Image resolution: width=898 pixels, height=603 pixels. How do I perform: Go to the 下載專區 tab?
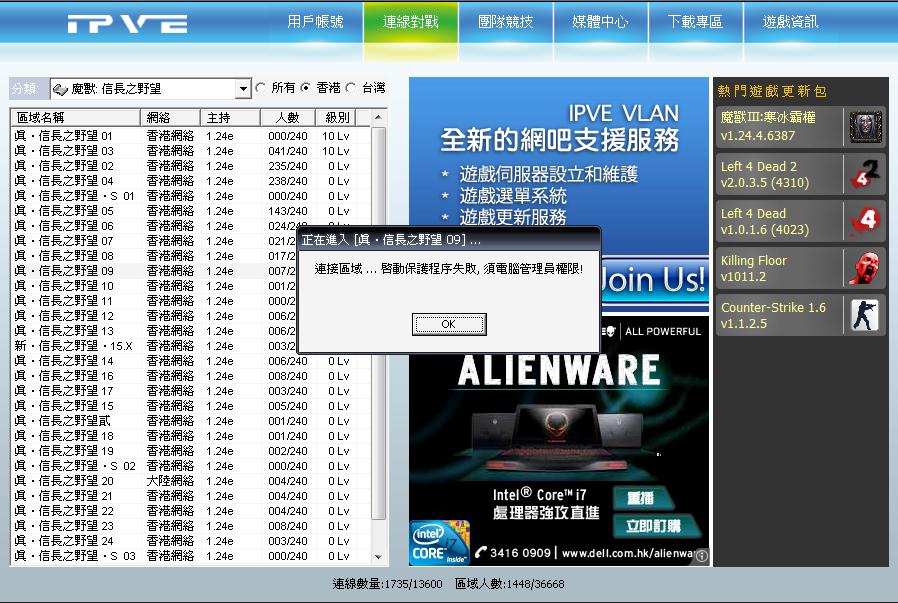[696, 22]
